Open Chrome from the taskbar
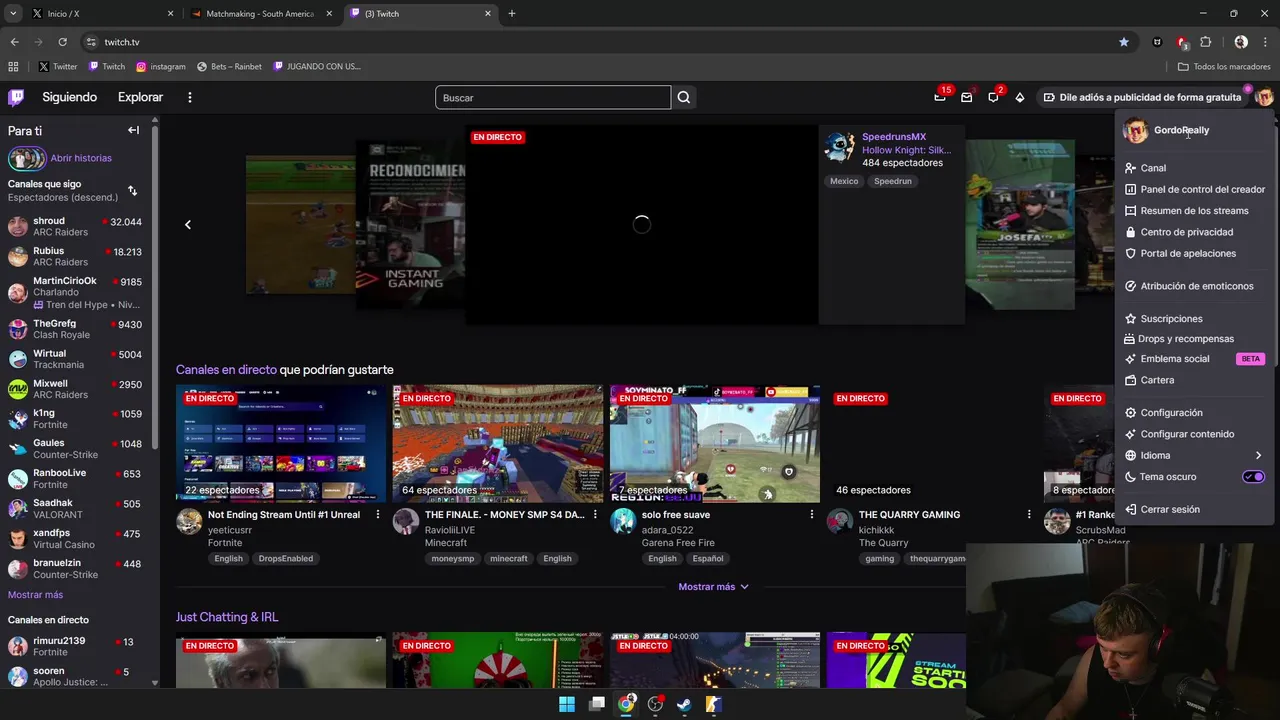 pyautogui.click(x=626, y=704)
